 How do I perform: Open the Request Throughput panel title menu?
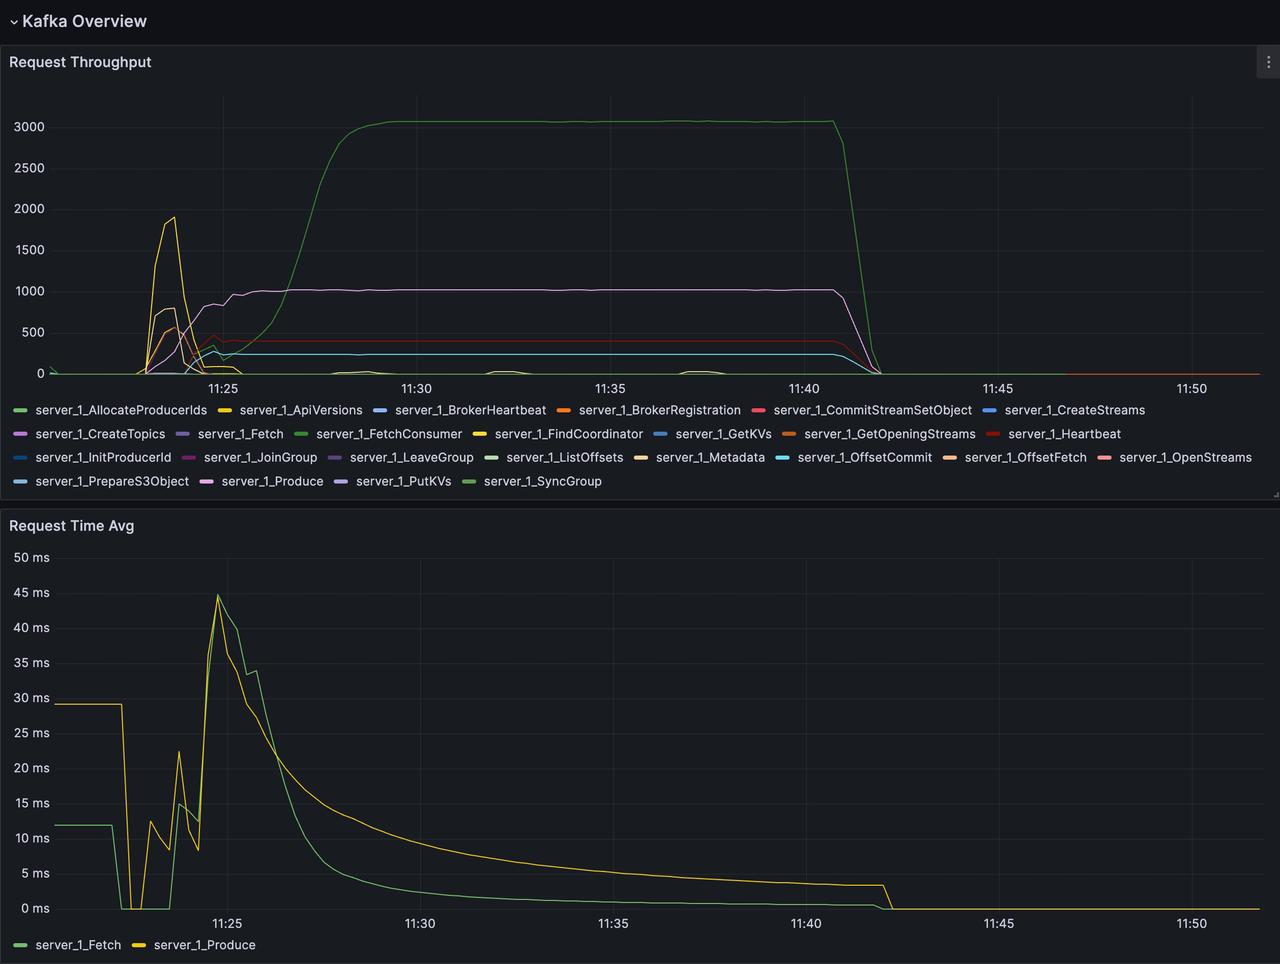(80, 62)
